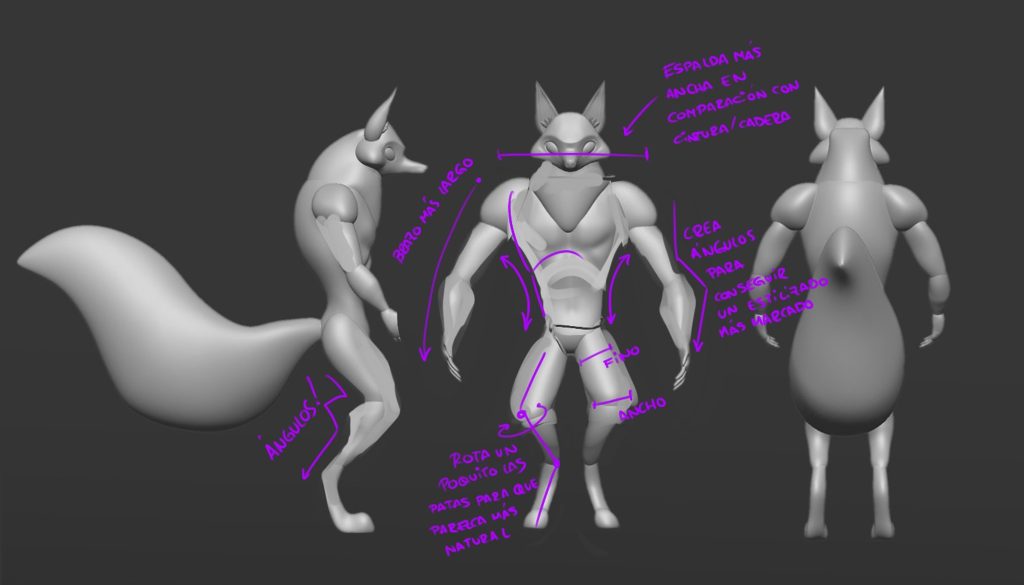Viewport: 1024px width, 585px height.
Task: Click the 'ÁNGULOS!' annotation near side leg
Action: (289, 422)
